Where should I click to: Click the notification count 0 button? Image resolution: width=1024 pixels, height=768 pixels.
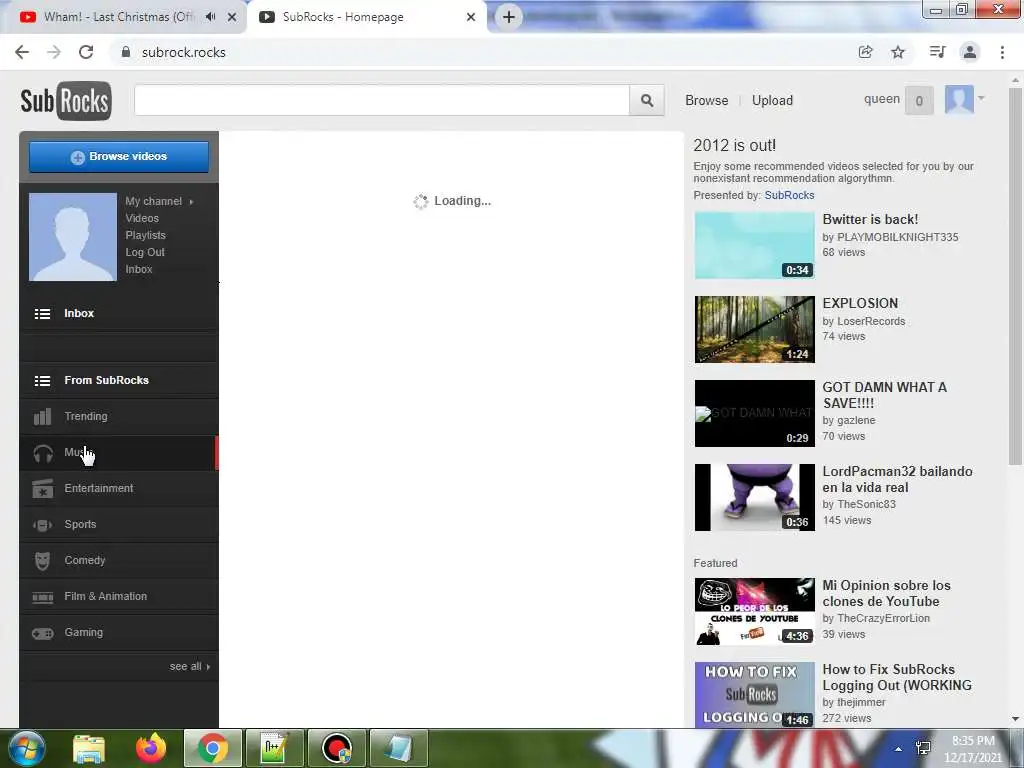919,101
